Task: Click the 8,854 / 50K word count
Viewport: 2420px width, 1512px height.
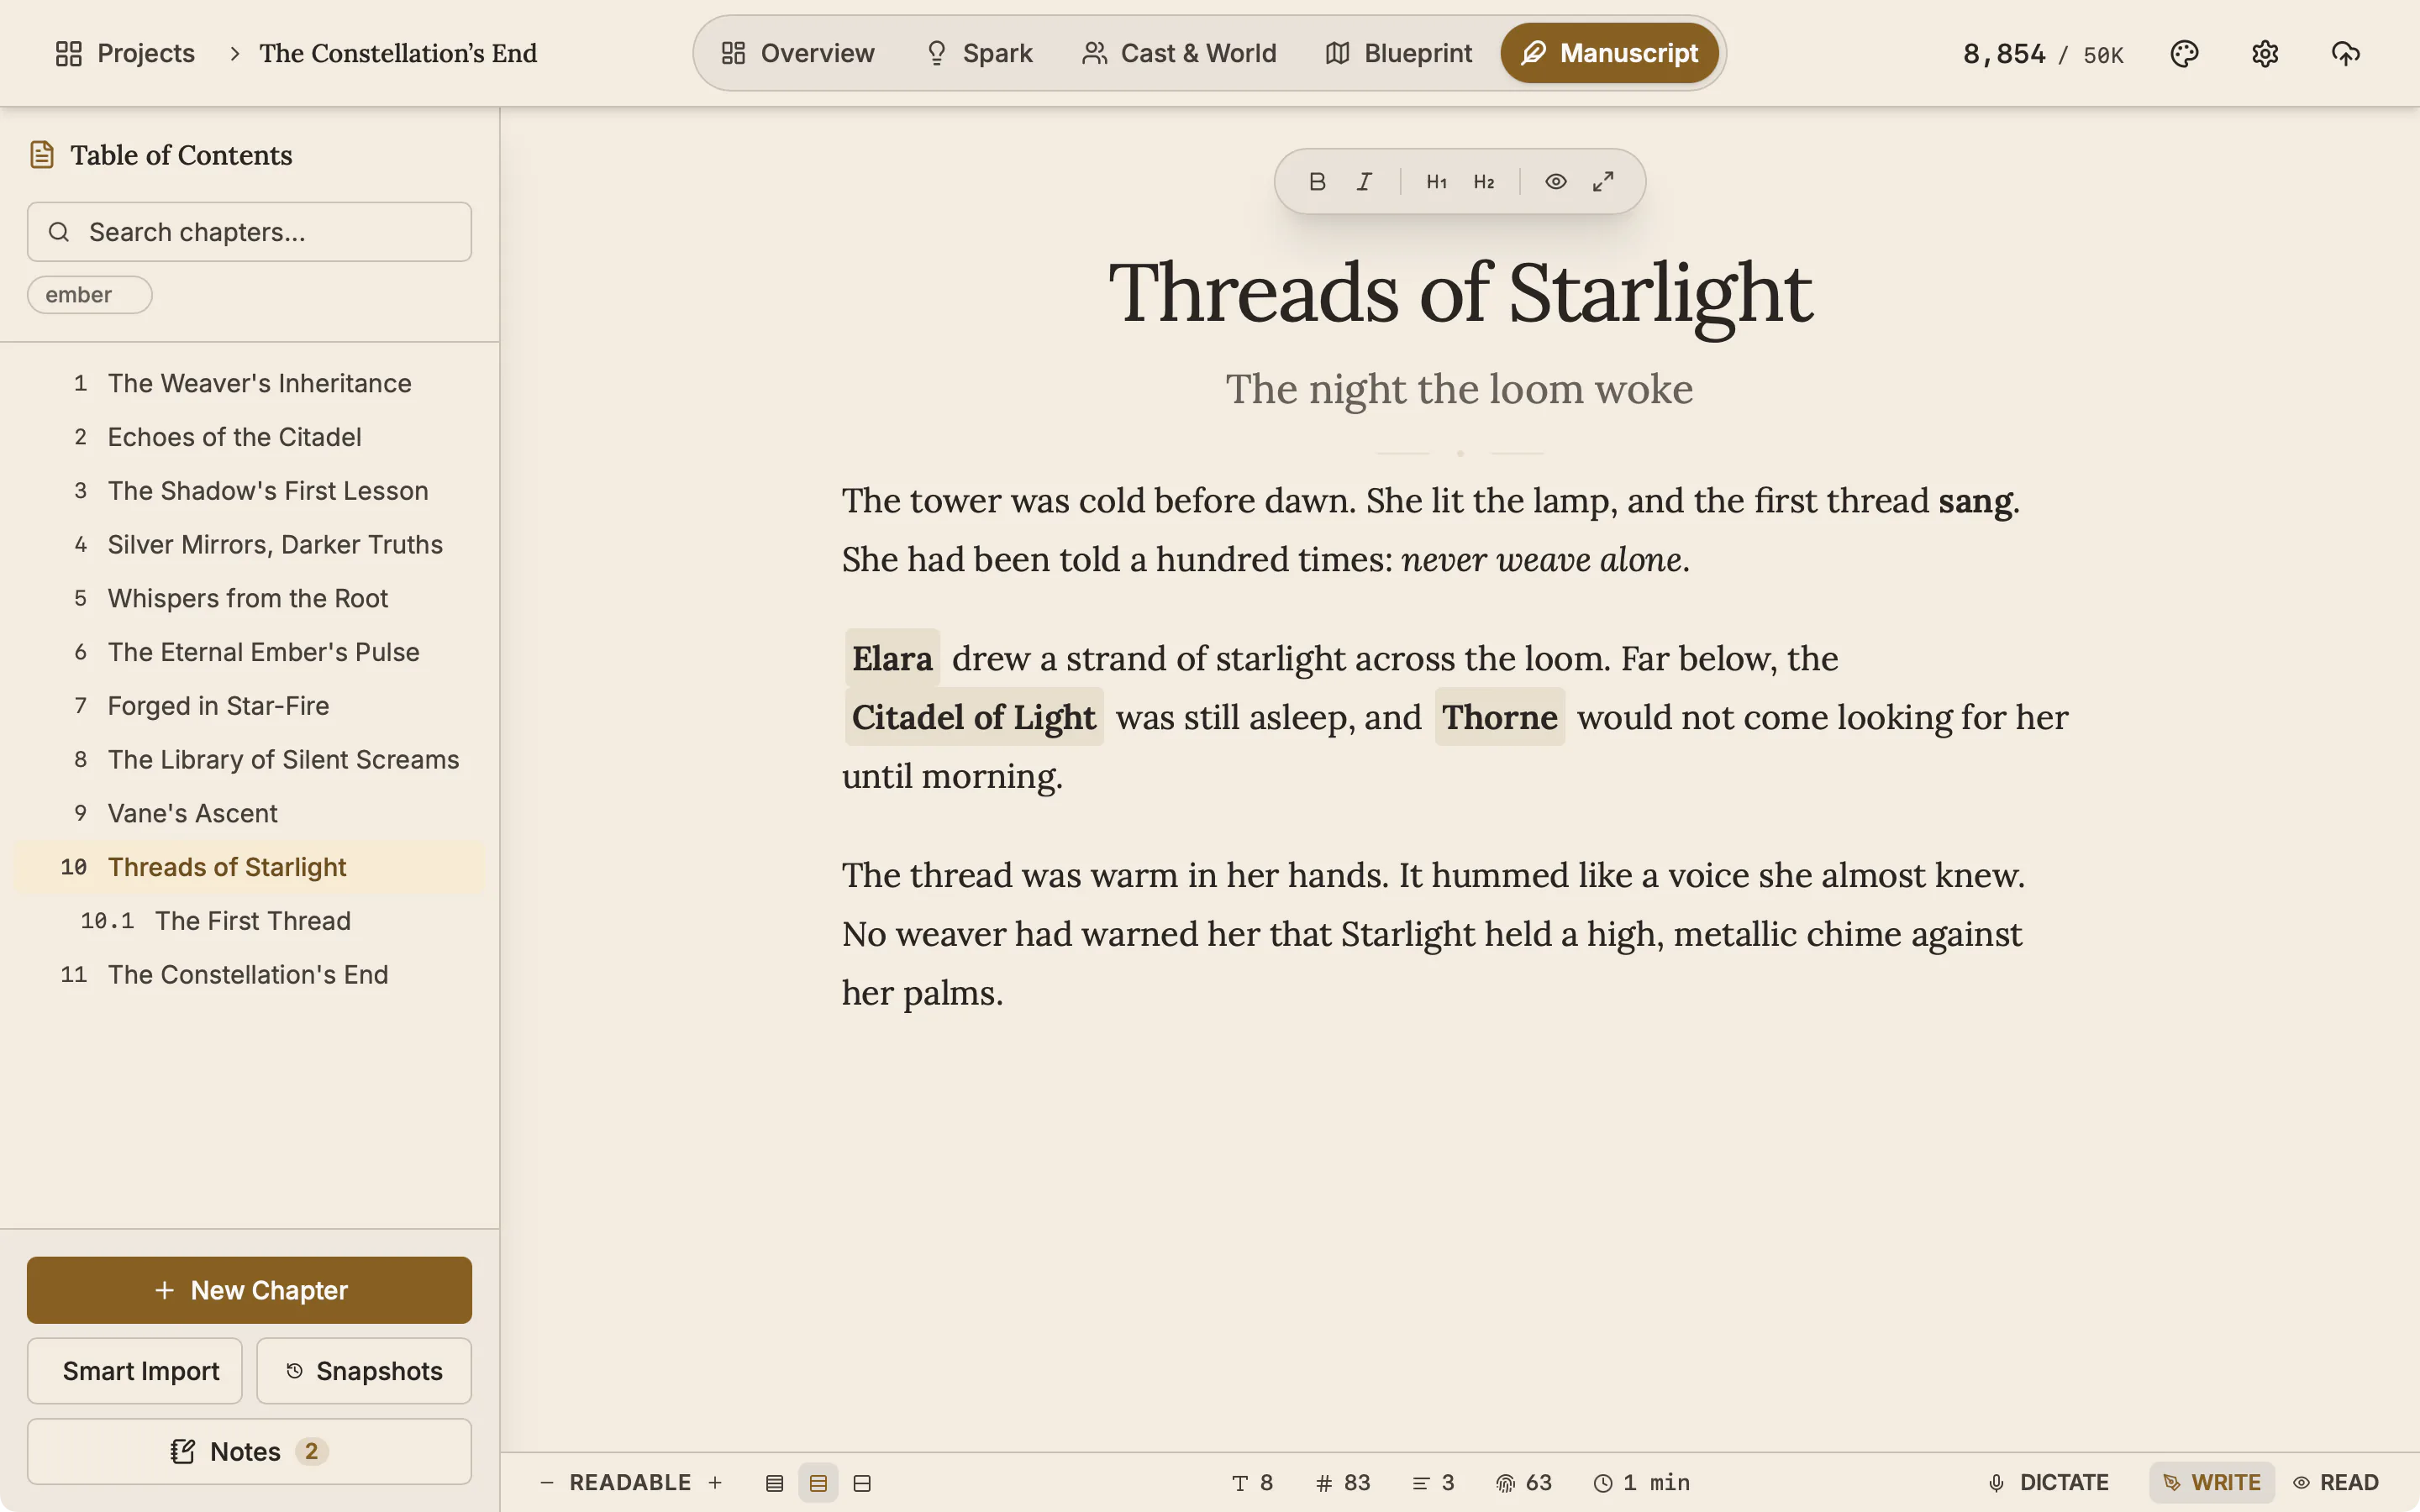Action: [x=2043, y=54]
